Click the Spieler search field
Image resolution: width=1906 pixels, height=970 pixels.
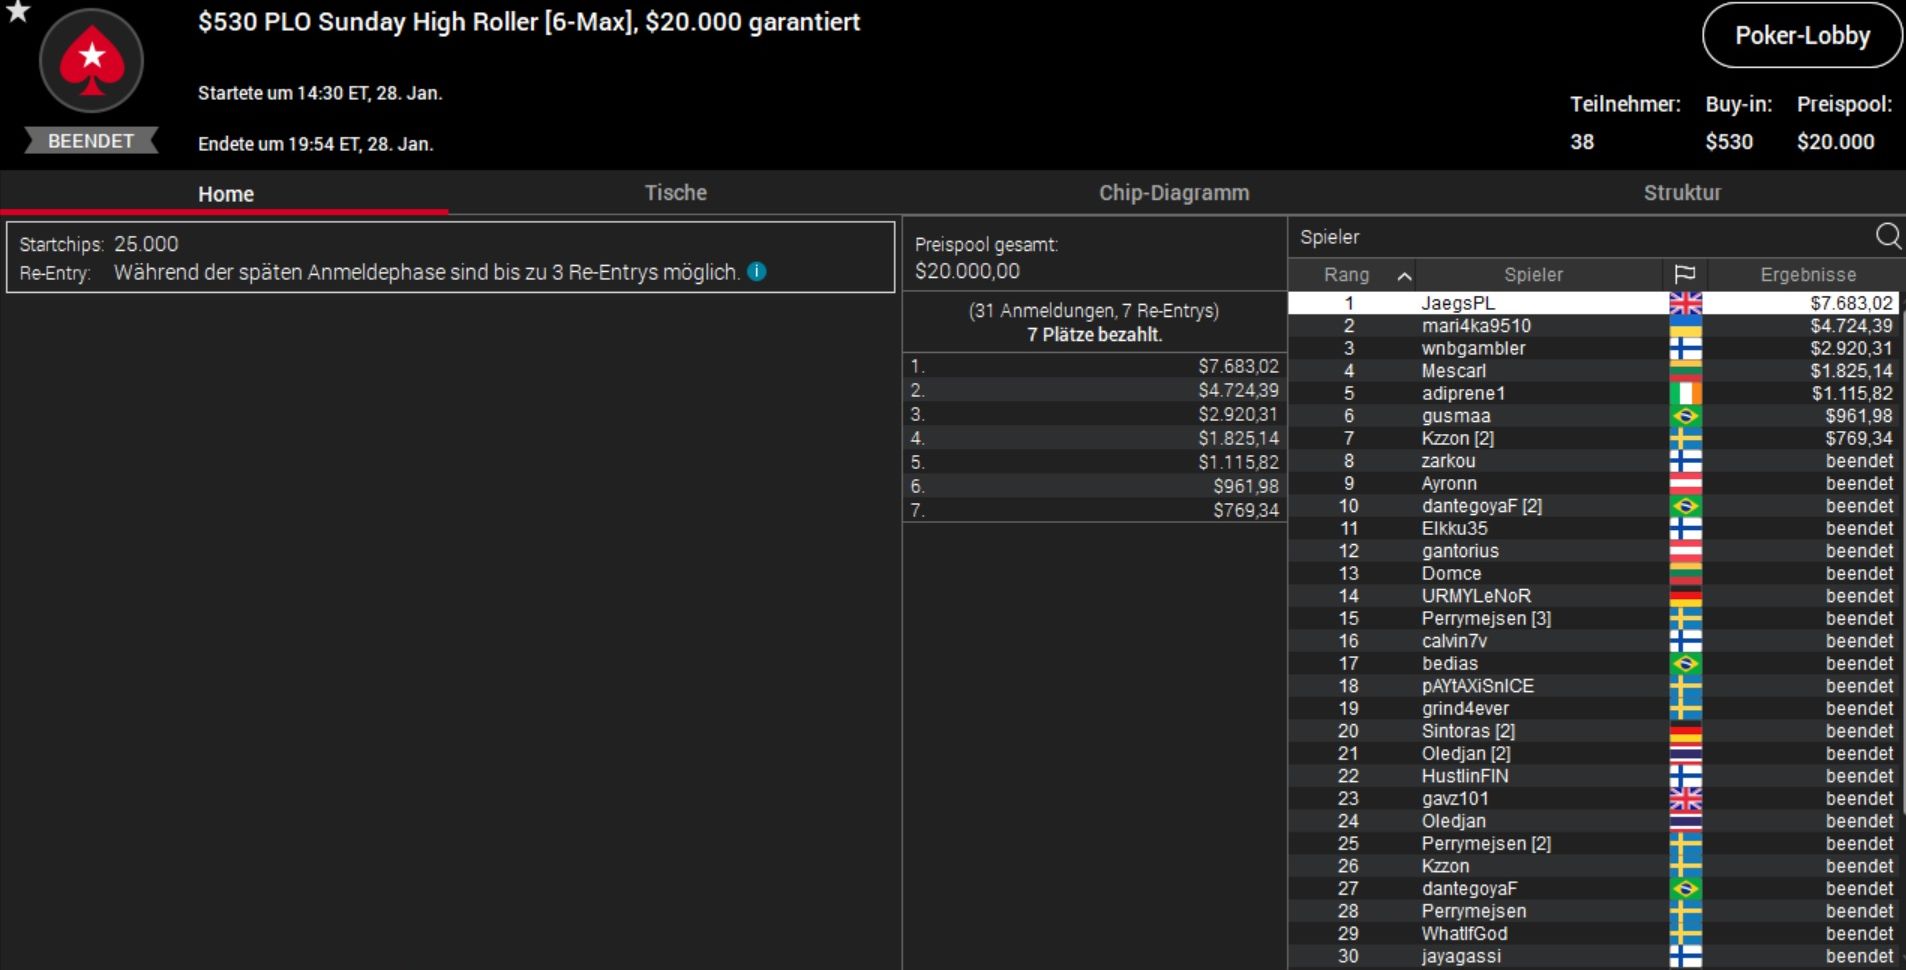coord(1580,237)
